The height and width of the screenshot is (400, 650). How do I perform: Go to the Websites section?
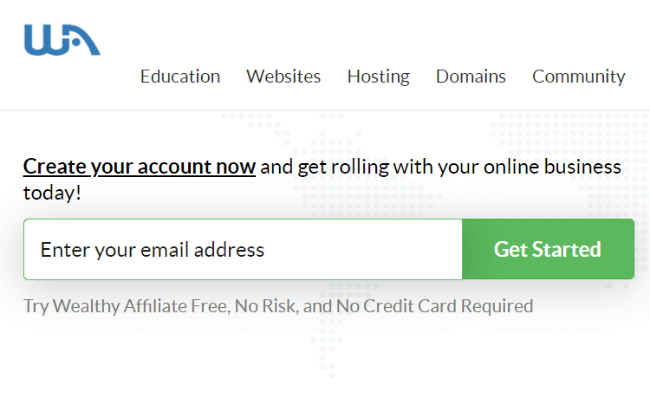point(284,77)
